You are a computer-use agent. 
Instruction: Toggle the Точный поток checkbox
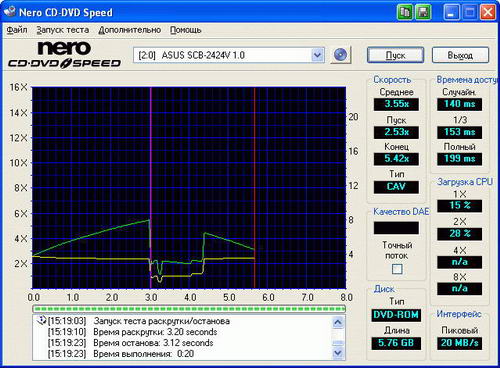tap(397, 269)
